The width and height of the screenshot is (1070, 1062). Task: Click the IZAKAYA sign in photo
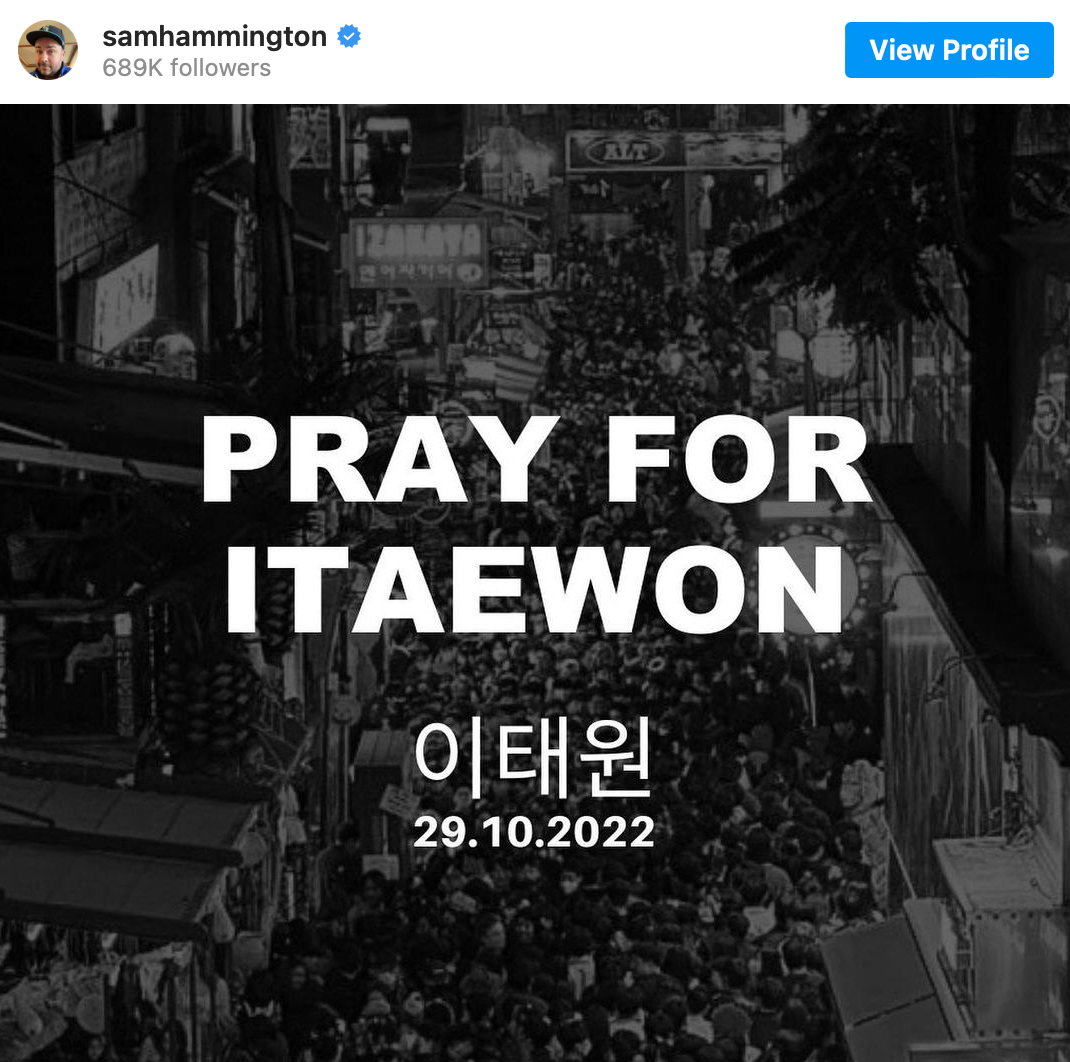click(418, 240)
